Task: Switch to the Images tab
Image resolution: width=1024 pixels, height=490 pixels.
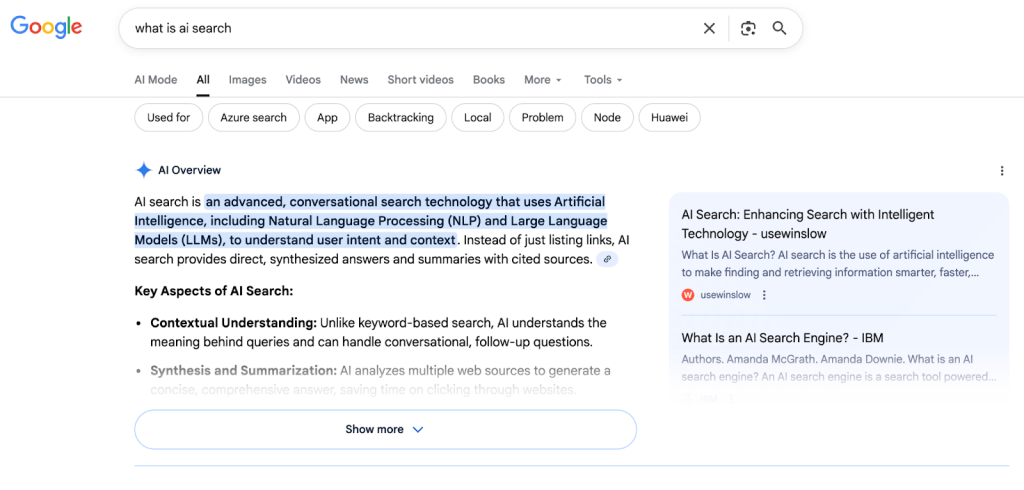Action: coord(247,80)
